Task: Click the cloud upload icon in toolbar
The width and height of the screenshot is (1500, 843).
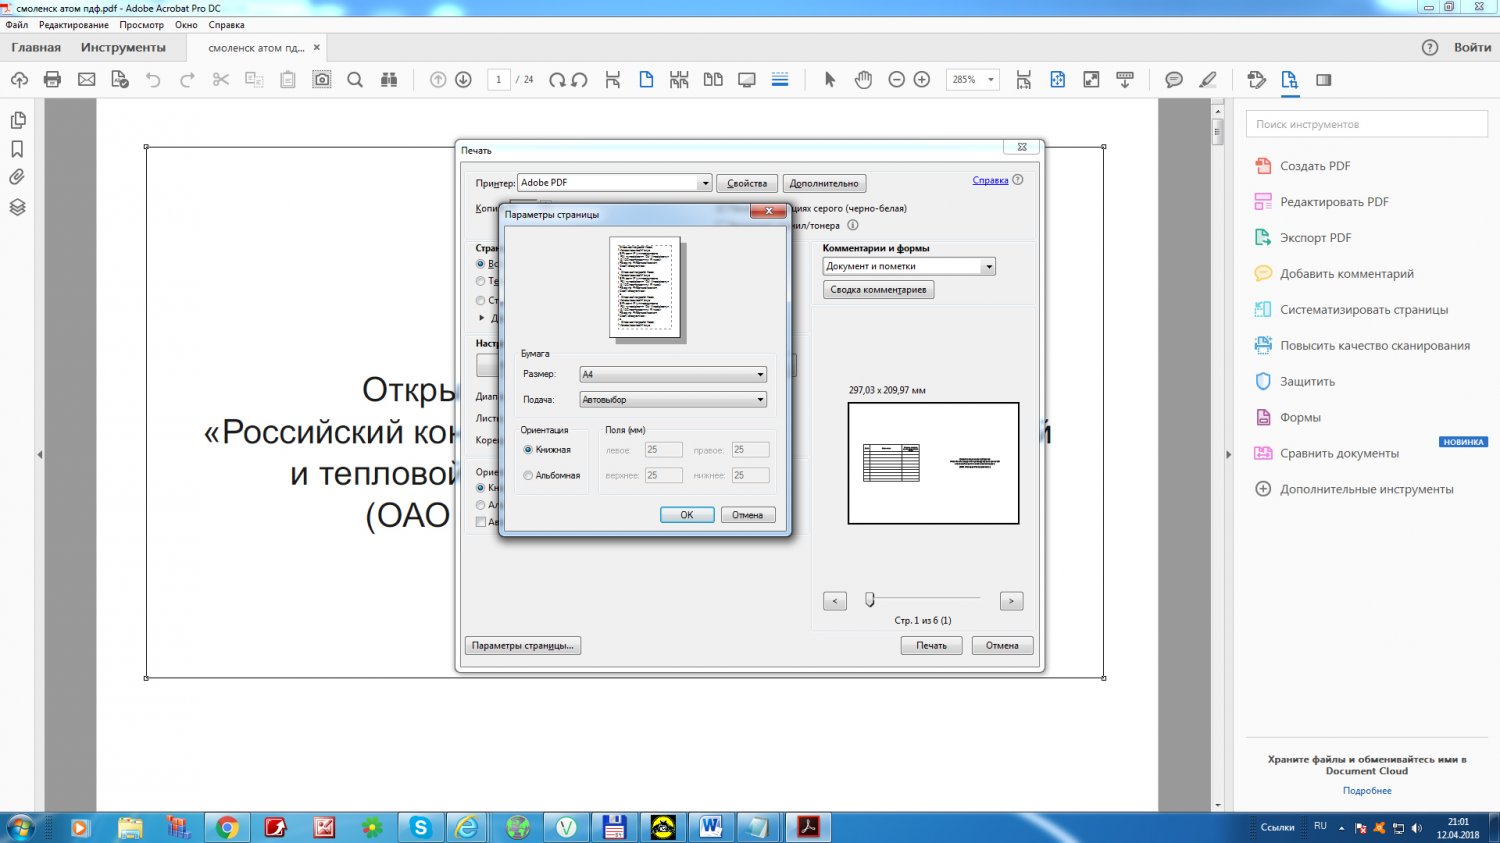Action: tap(19, 80)
